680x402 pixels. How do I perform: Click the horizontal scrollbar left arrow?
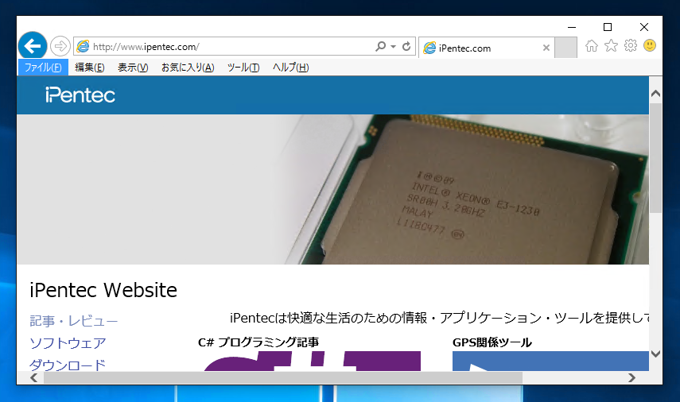[x=34, y=378]
